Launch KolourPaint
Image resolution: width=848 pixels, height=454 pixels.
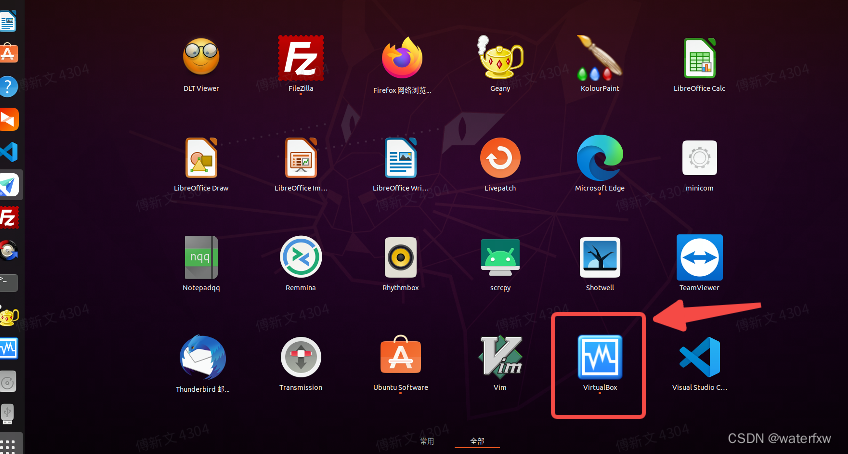point(600,57)
